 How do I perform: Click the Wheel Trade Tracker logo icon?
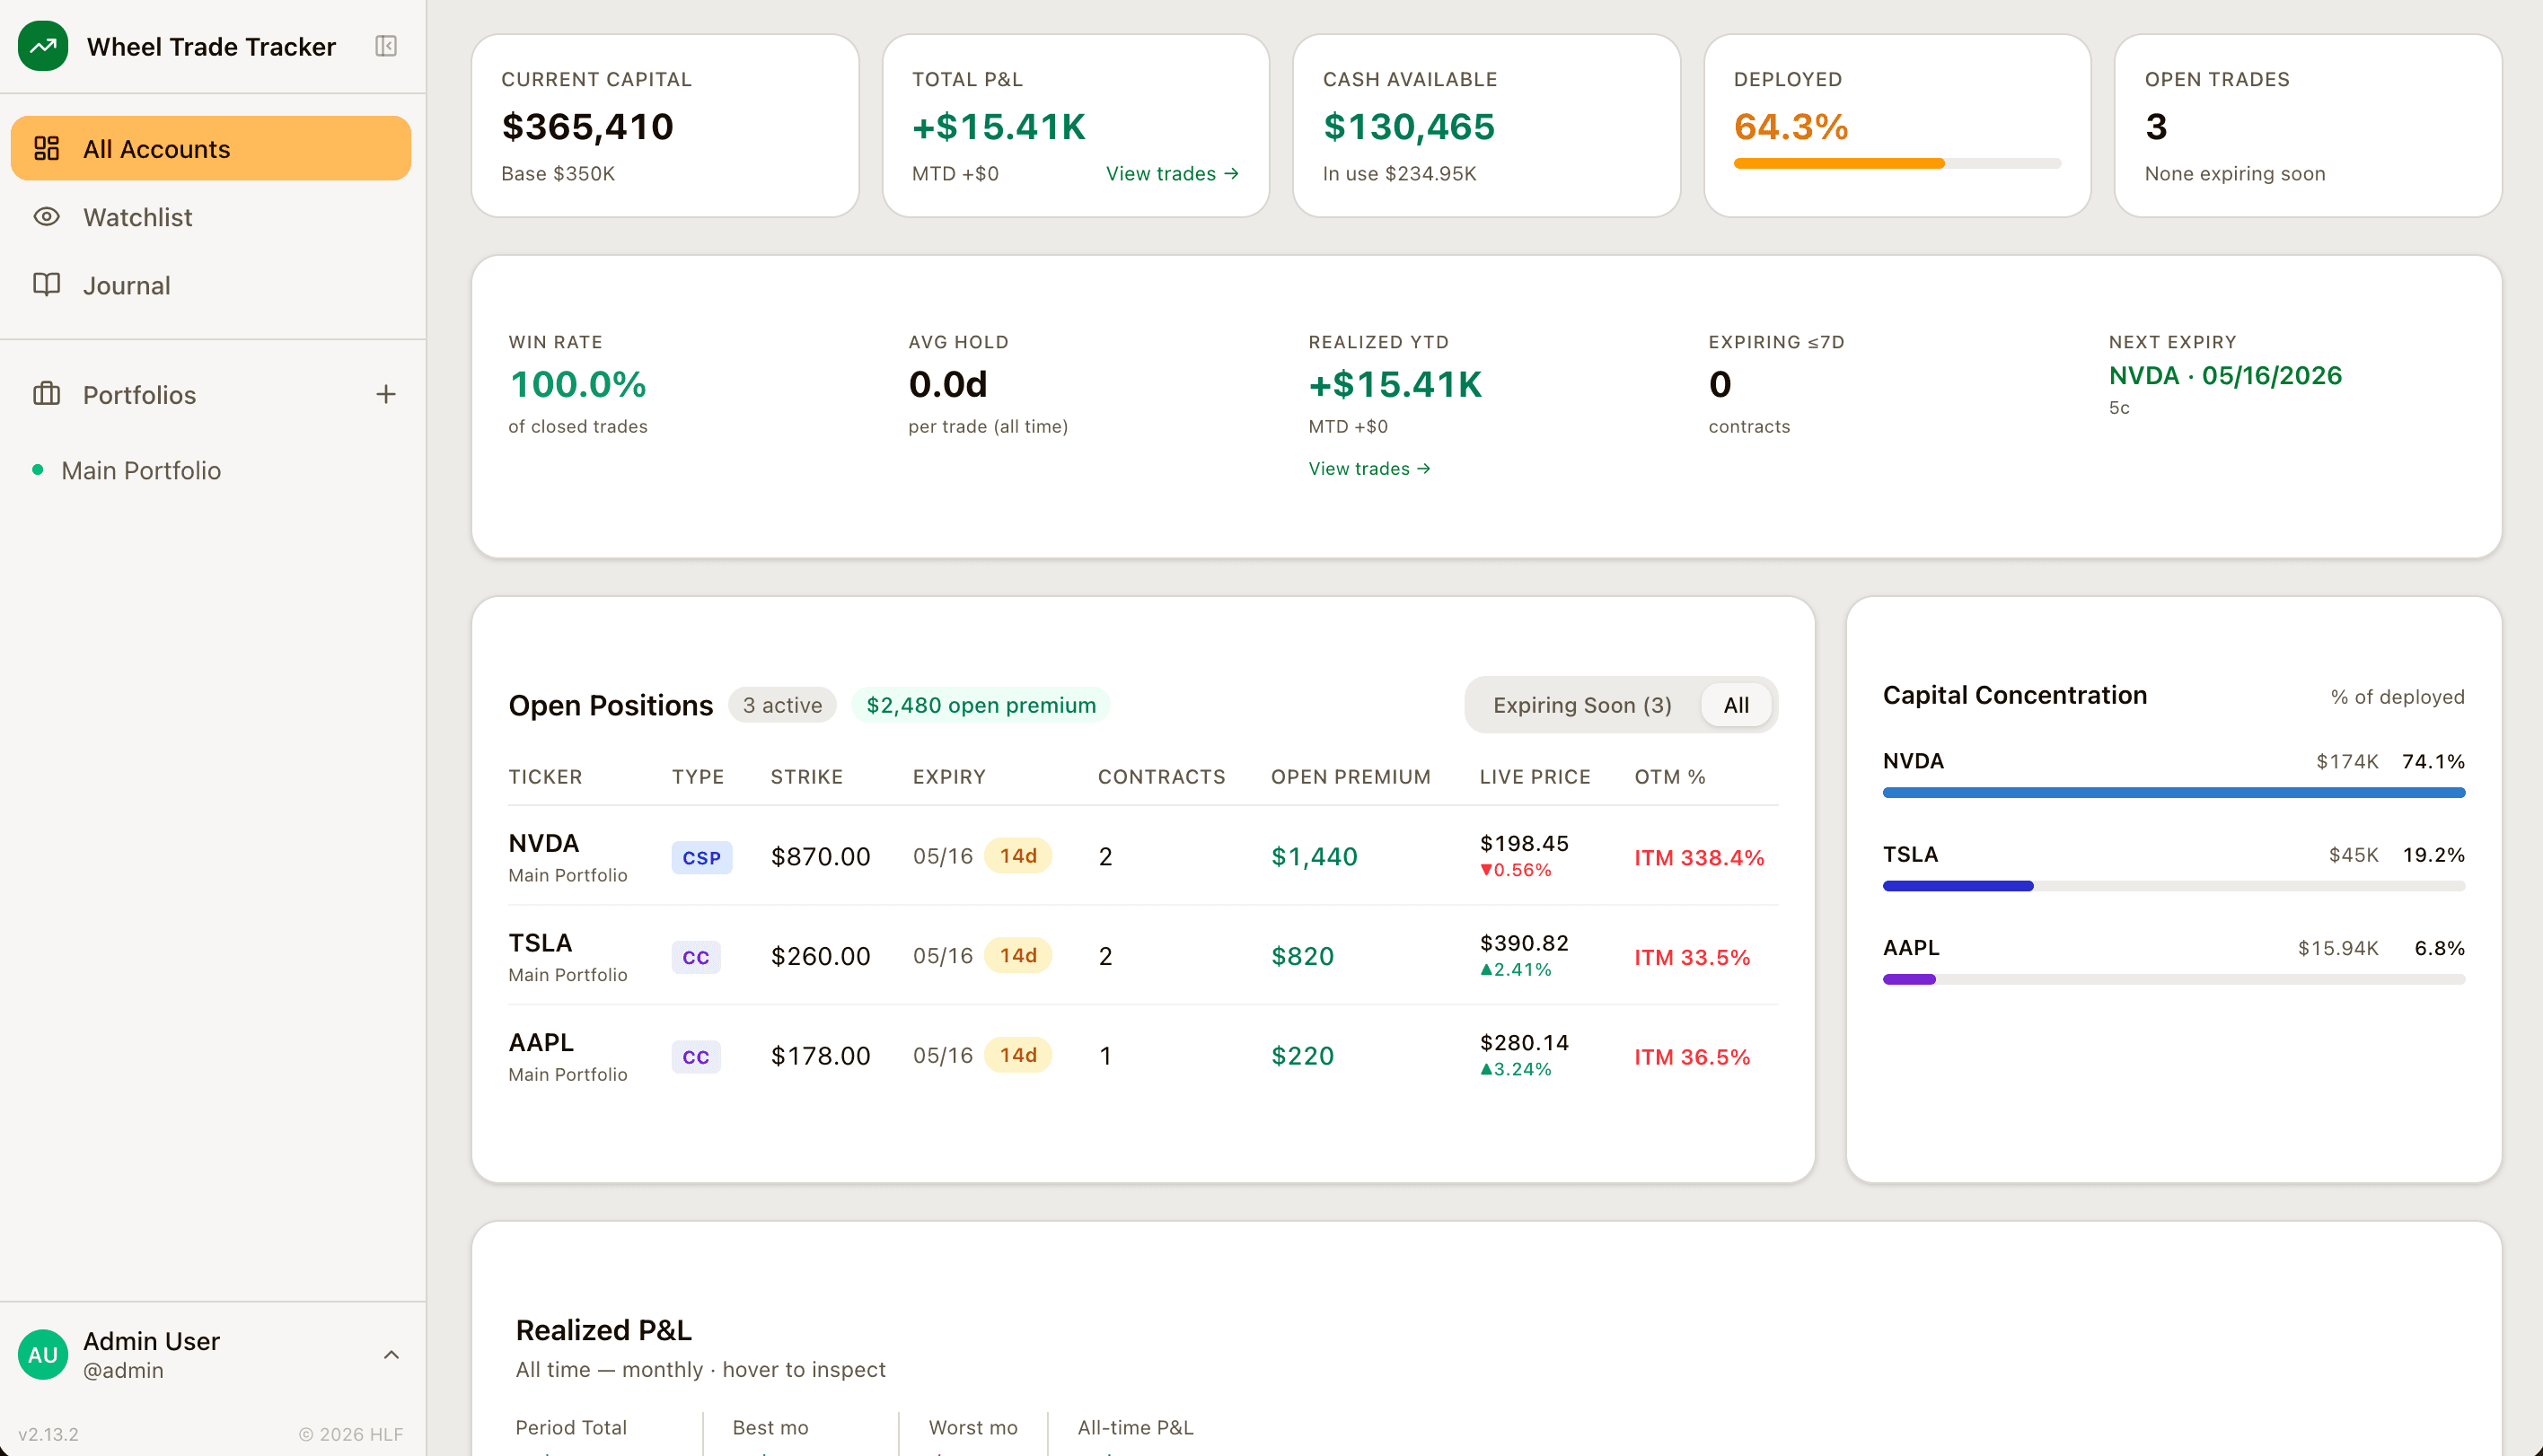pyautogui.click(x=43, y=46)
